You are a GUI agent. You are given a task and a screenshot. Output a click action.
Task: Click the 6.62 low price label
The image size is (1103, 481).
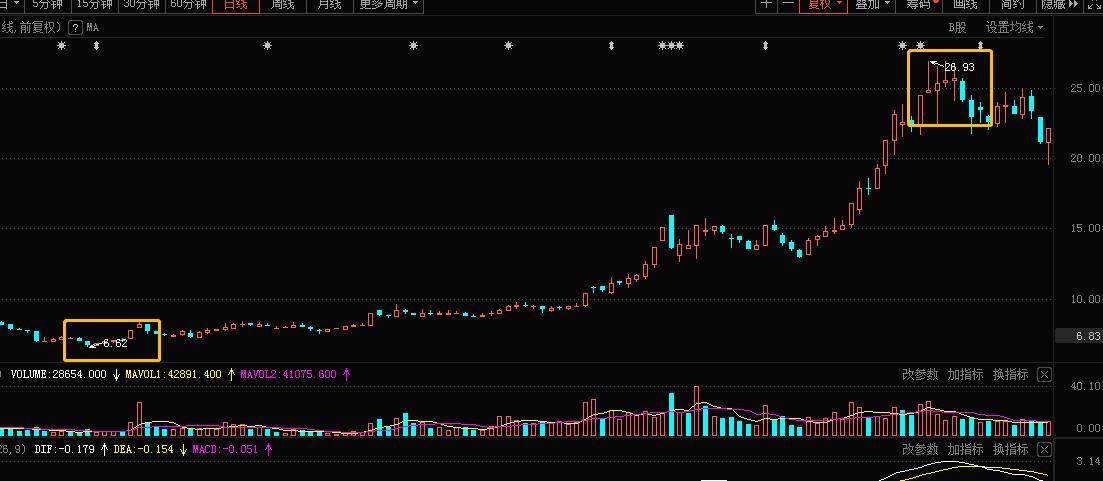coord(115,344)
